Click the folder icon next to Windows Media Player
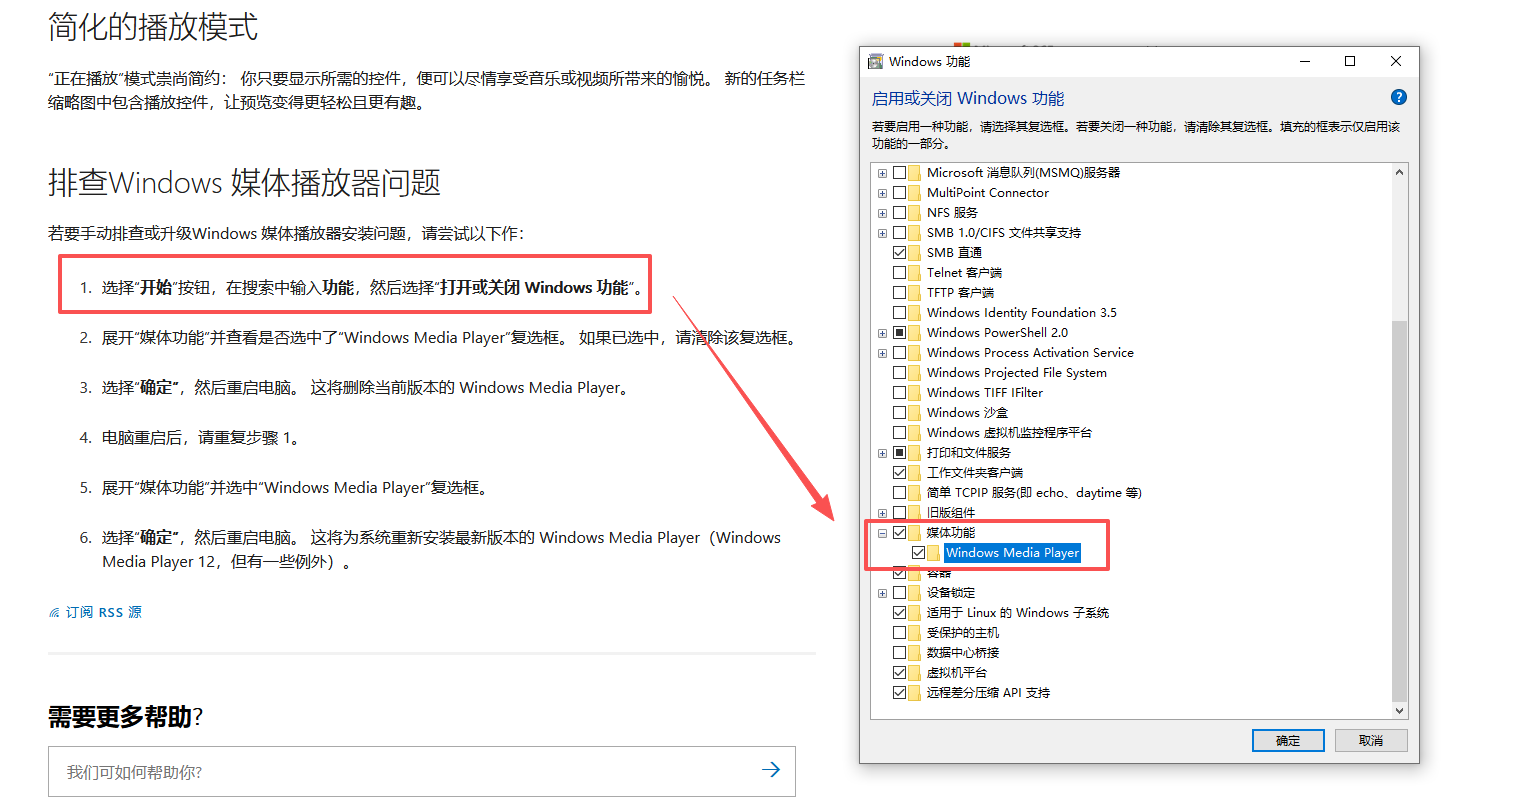This screenshot has height=808, width=1515. pyautogui.click(x=934, y=553)
